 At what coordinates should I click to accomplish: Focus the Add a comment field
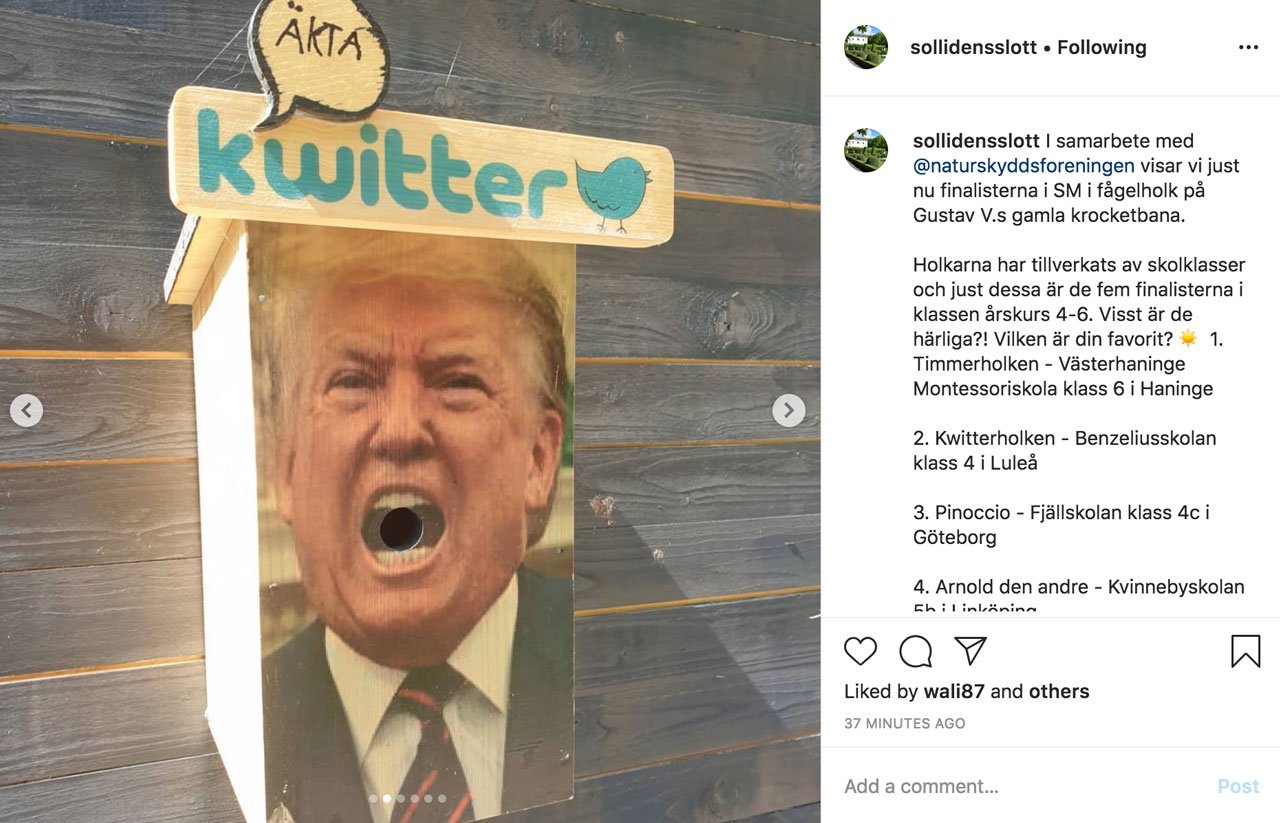click(1020, 786)
